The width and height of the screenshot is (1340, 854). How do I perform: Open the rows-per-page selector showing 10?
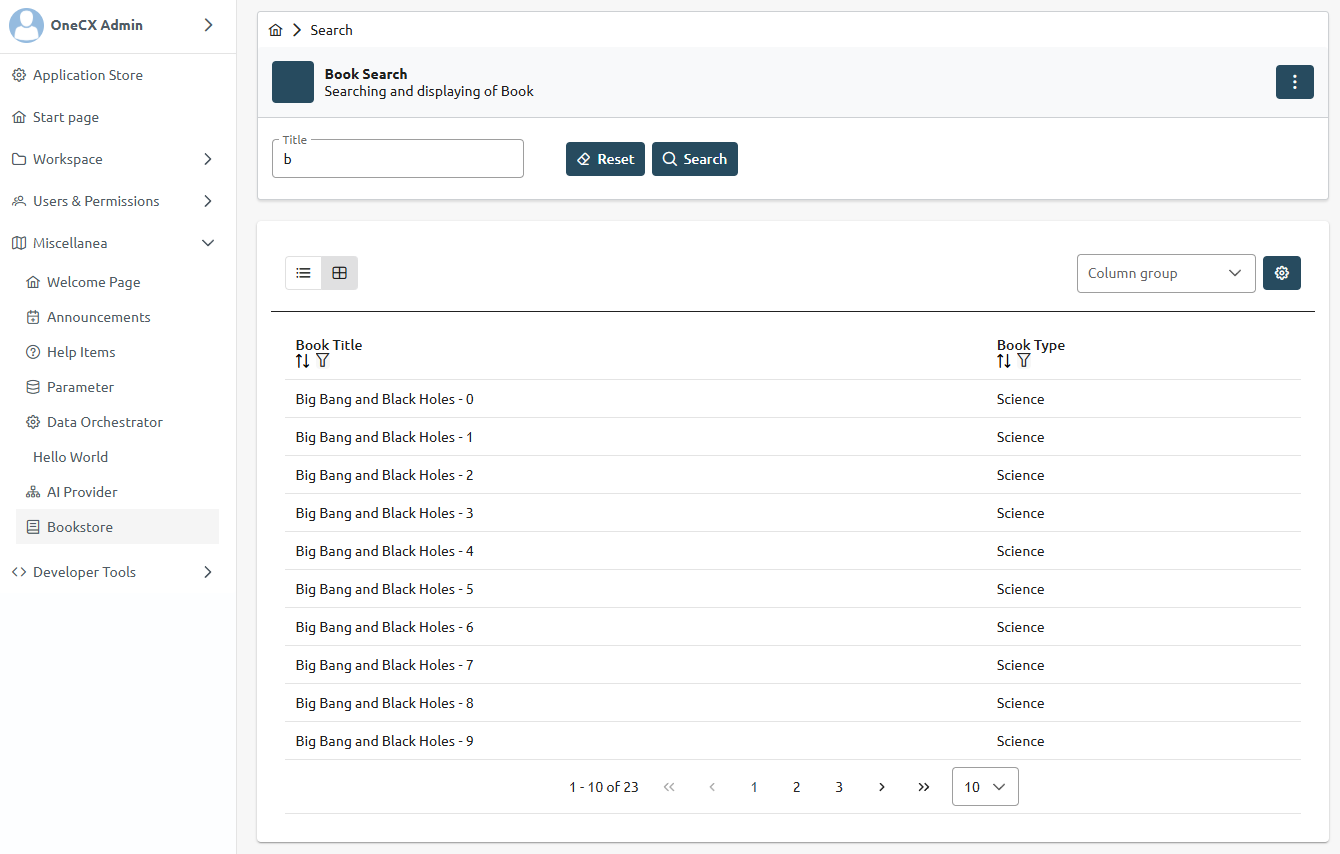tap(984, 787)
